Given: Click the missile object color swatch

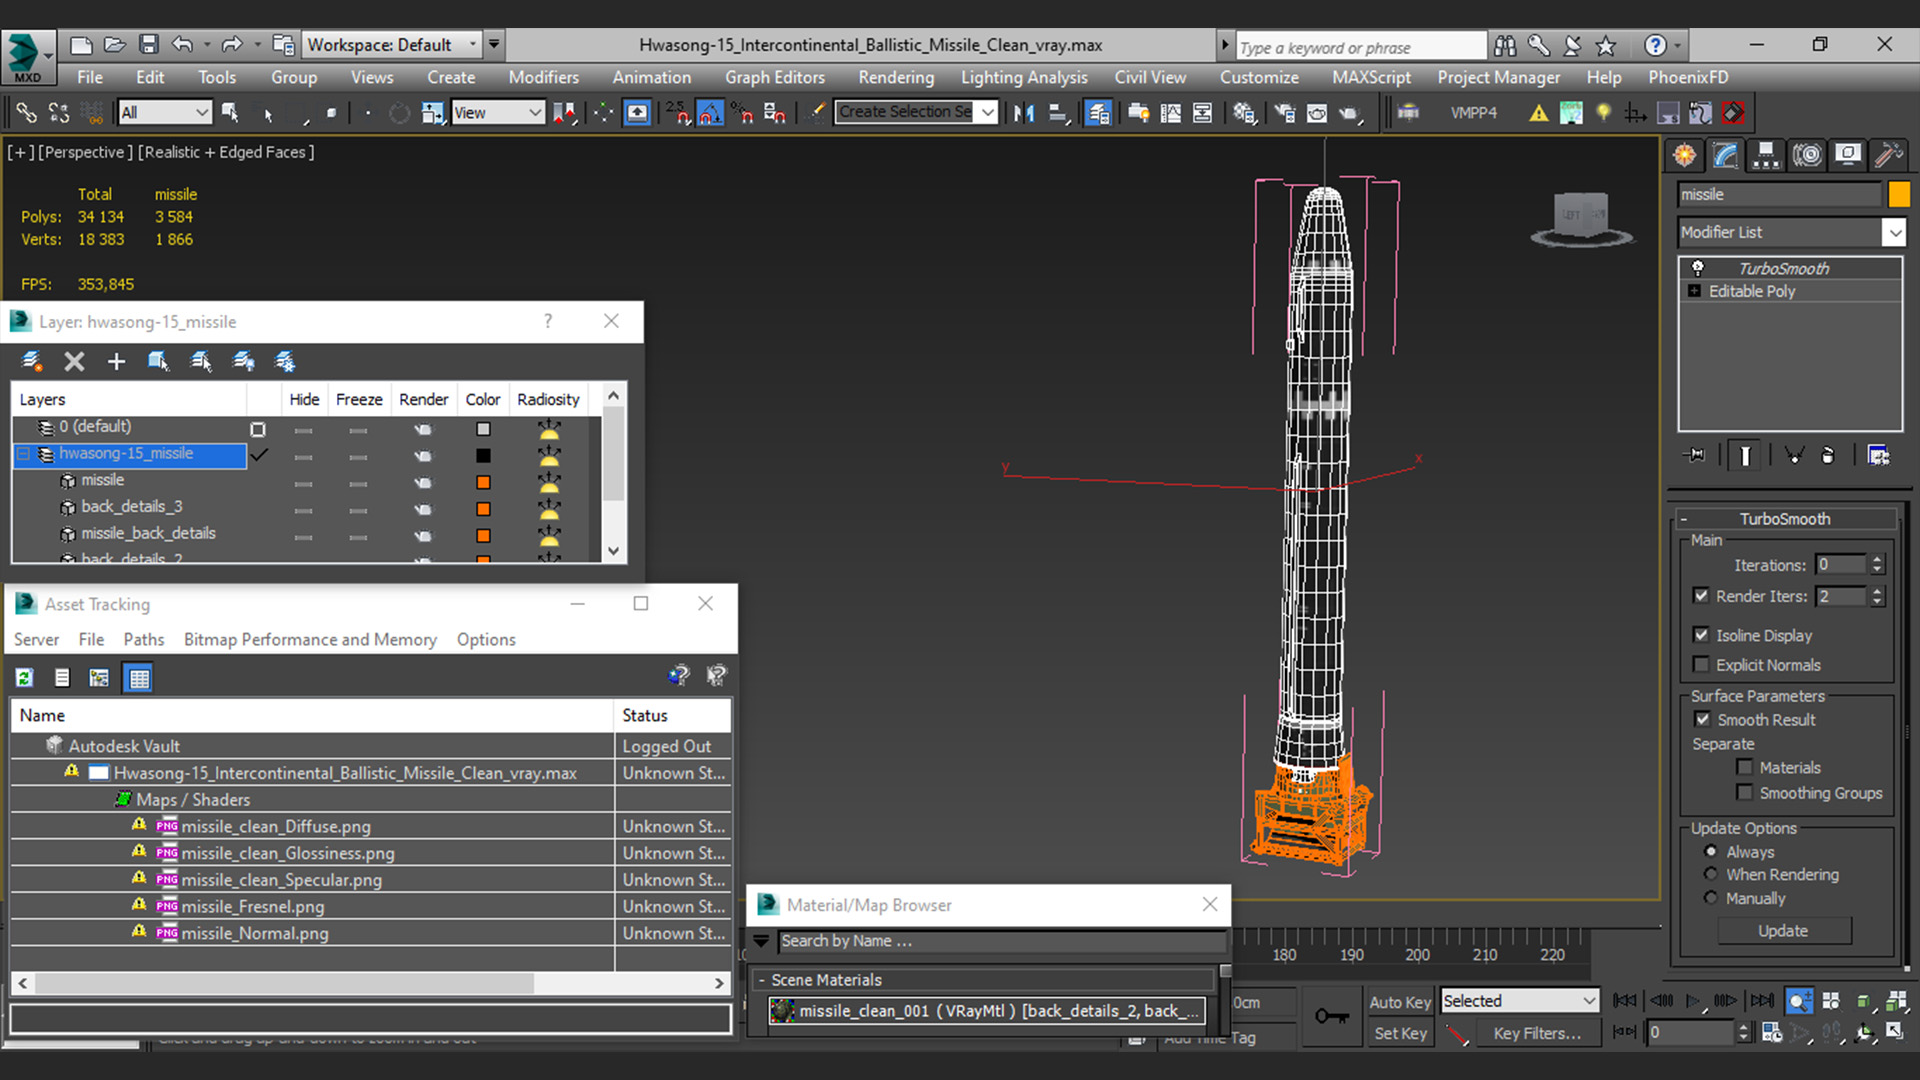Looking at the screenshot, I should coord(1899,195).
